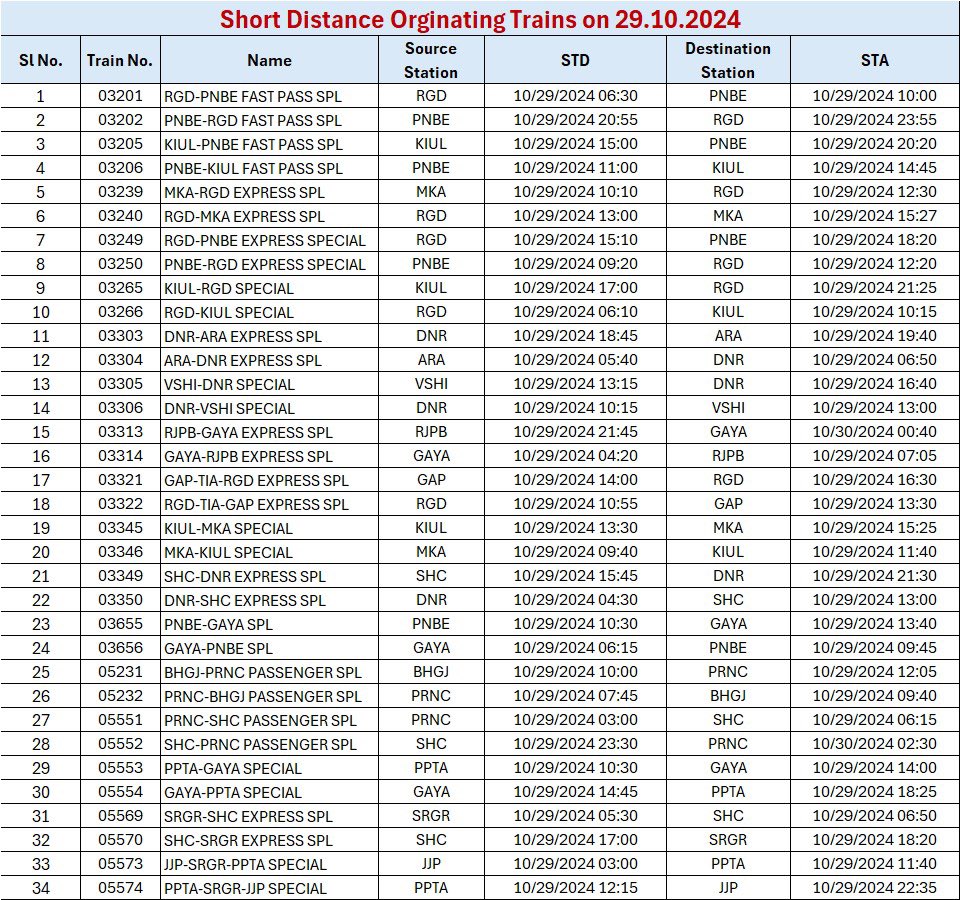960x900 pixels.
Task: Click the name 'PNBE-GAYA SPL'
Action: pos(218,624)
